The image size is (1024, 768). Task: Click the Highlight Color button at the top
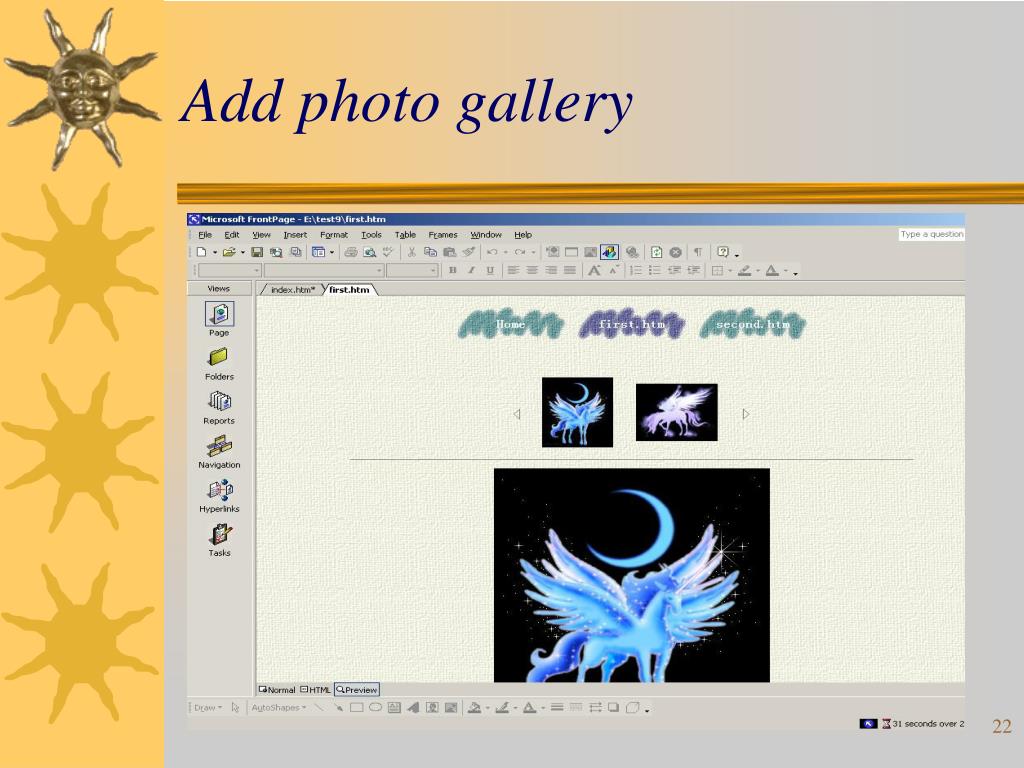click(744, 270)
